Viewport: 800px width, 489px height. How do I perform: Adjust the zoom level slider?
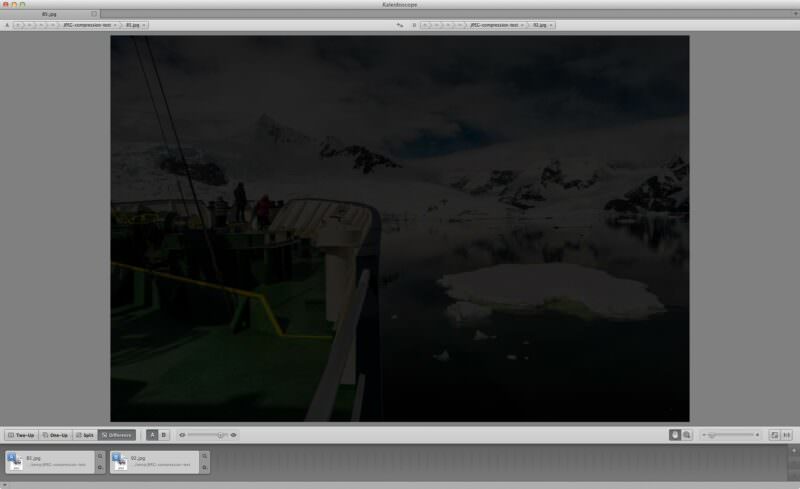[x=730, y=435]
